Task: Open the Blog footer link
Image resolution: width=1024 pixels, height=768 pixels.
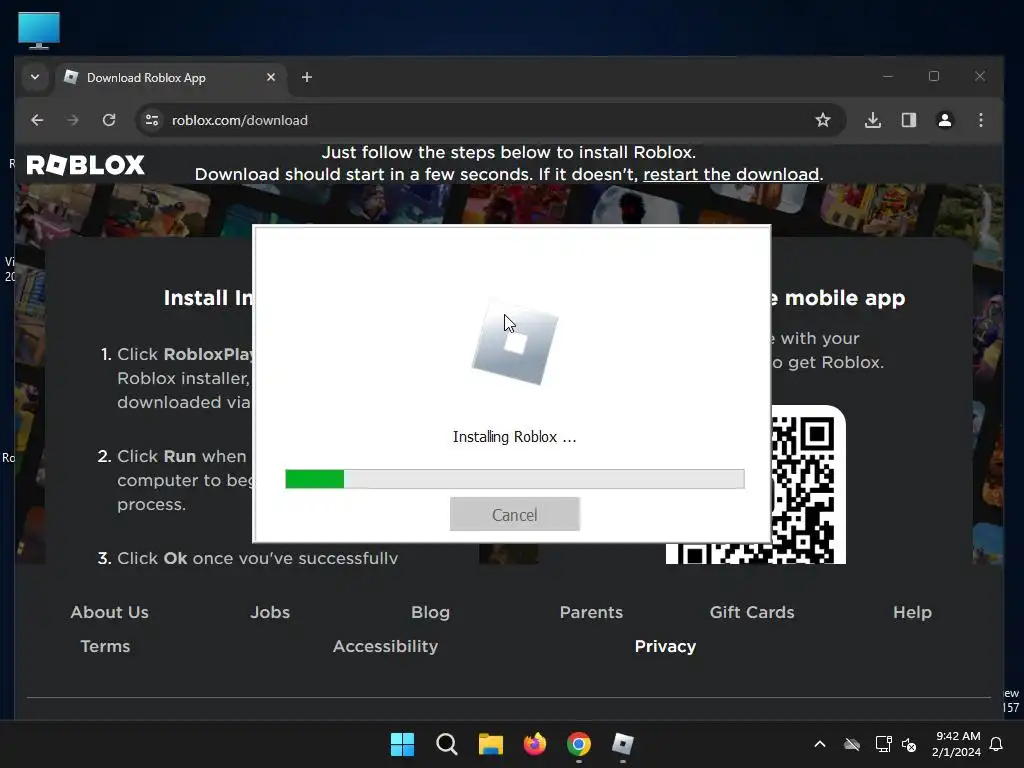Action: tap(430, 613)
